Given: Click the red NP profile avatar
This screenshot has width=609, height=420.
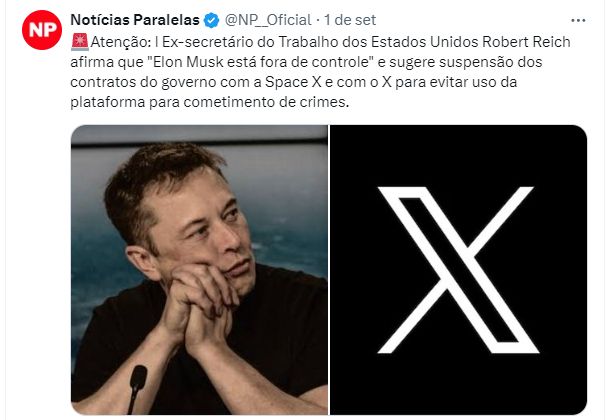Looking at the screenshot, I should 42,30.
